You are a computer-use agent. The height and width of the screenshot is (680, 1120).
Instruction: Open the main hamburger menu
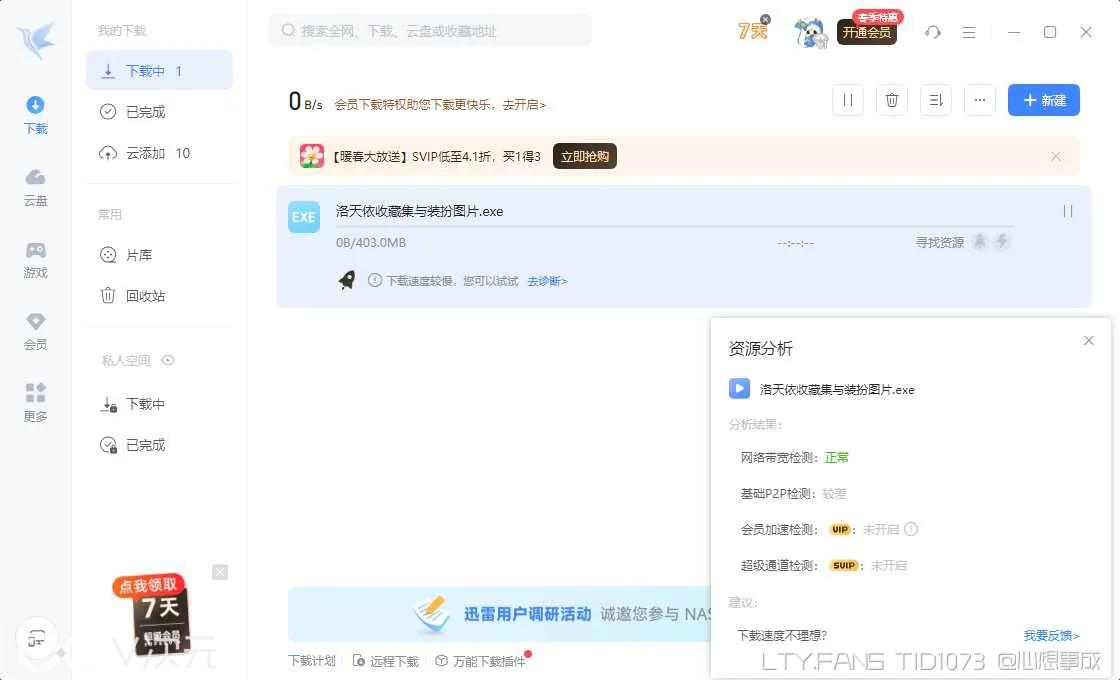coord(969,32)
